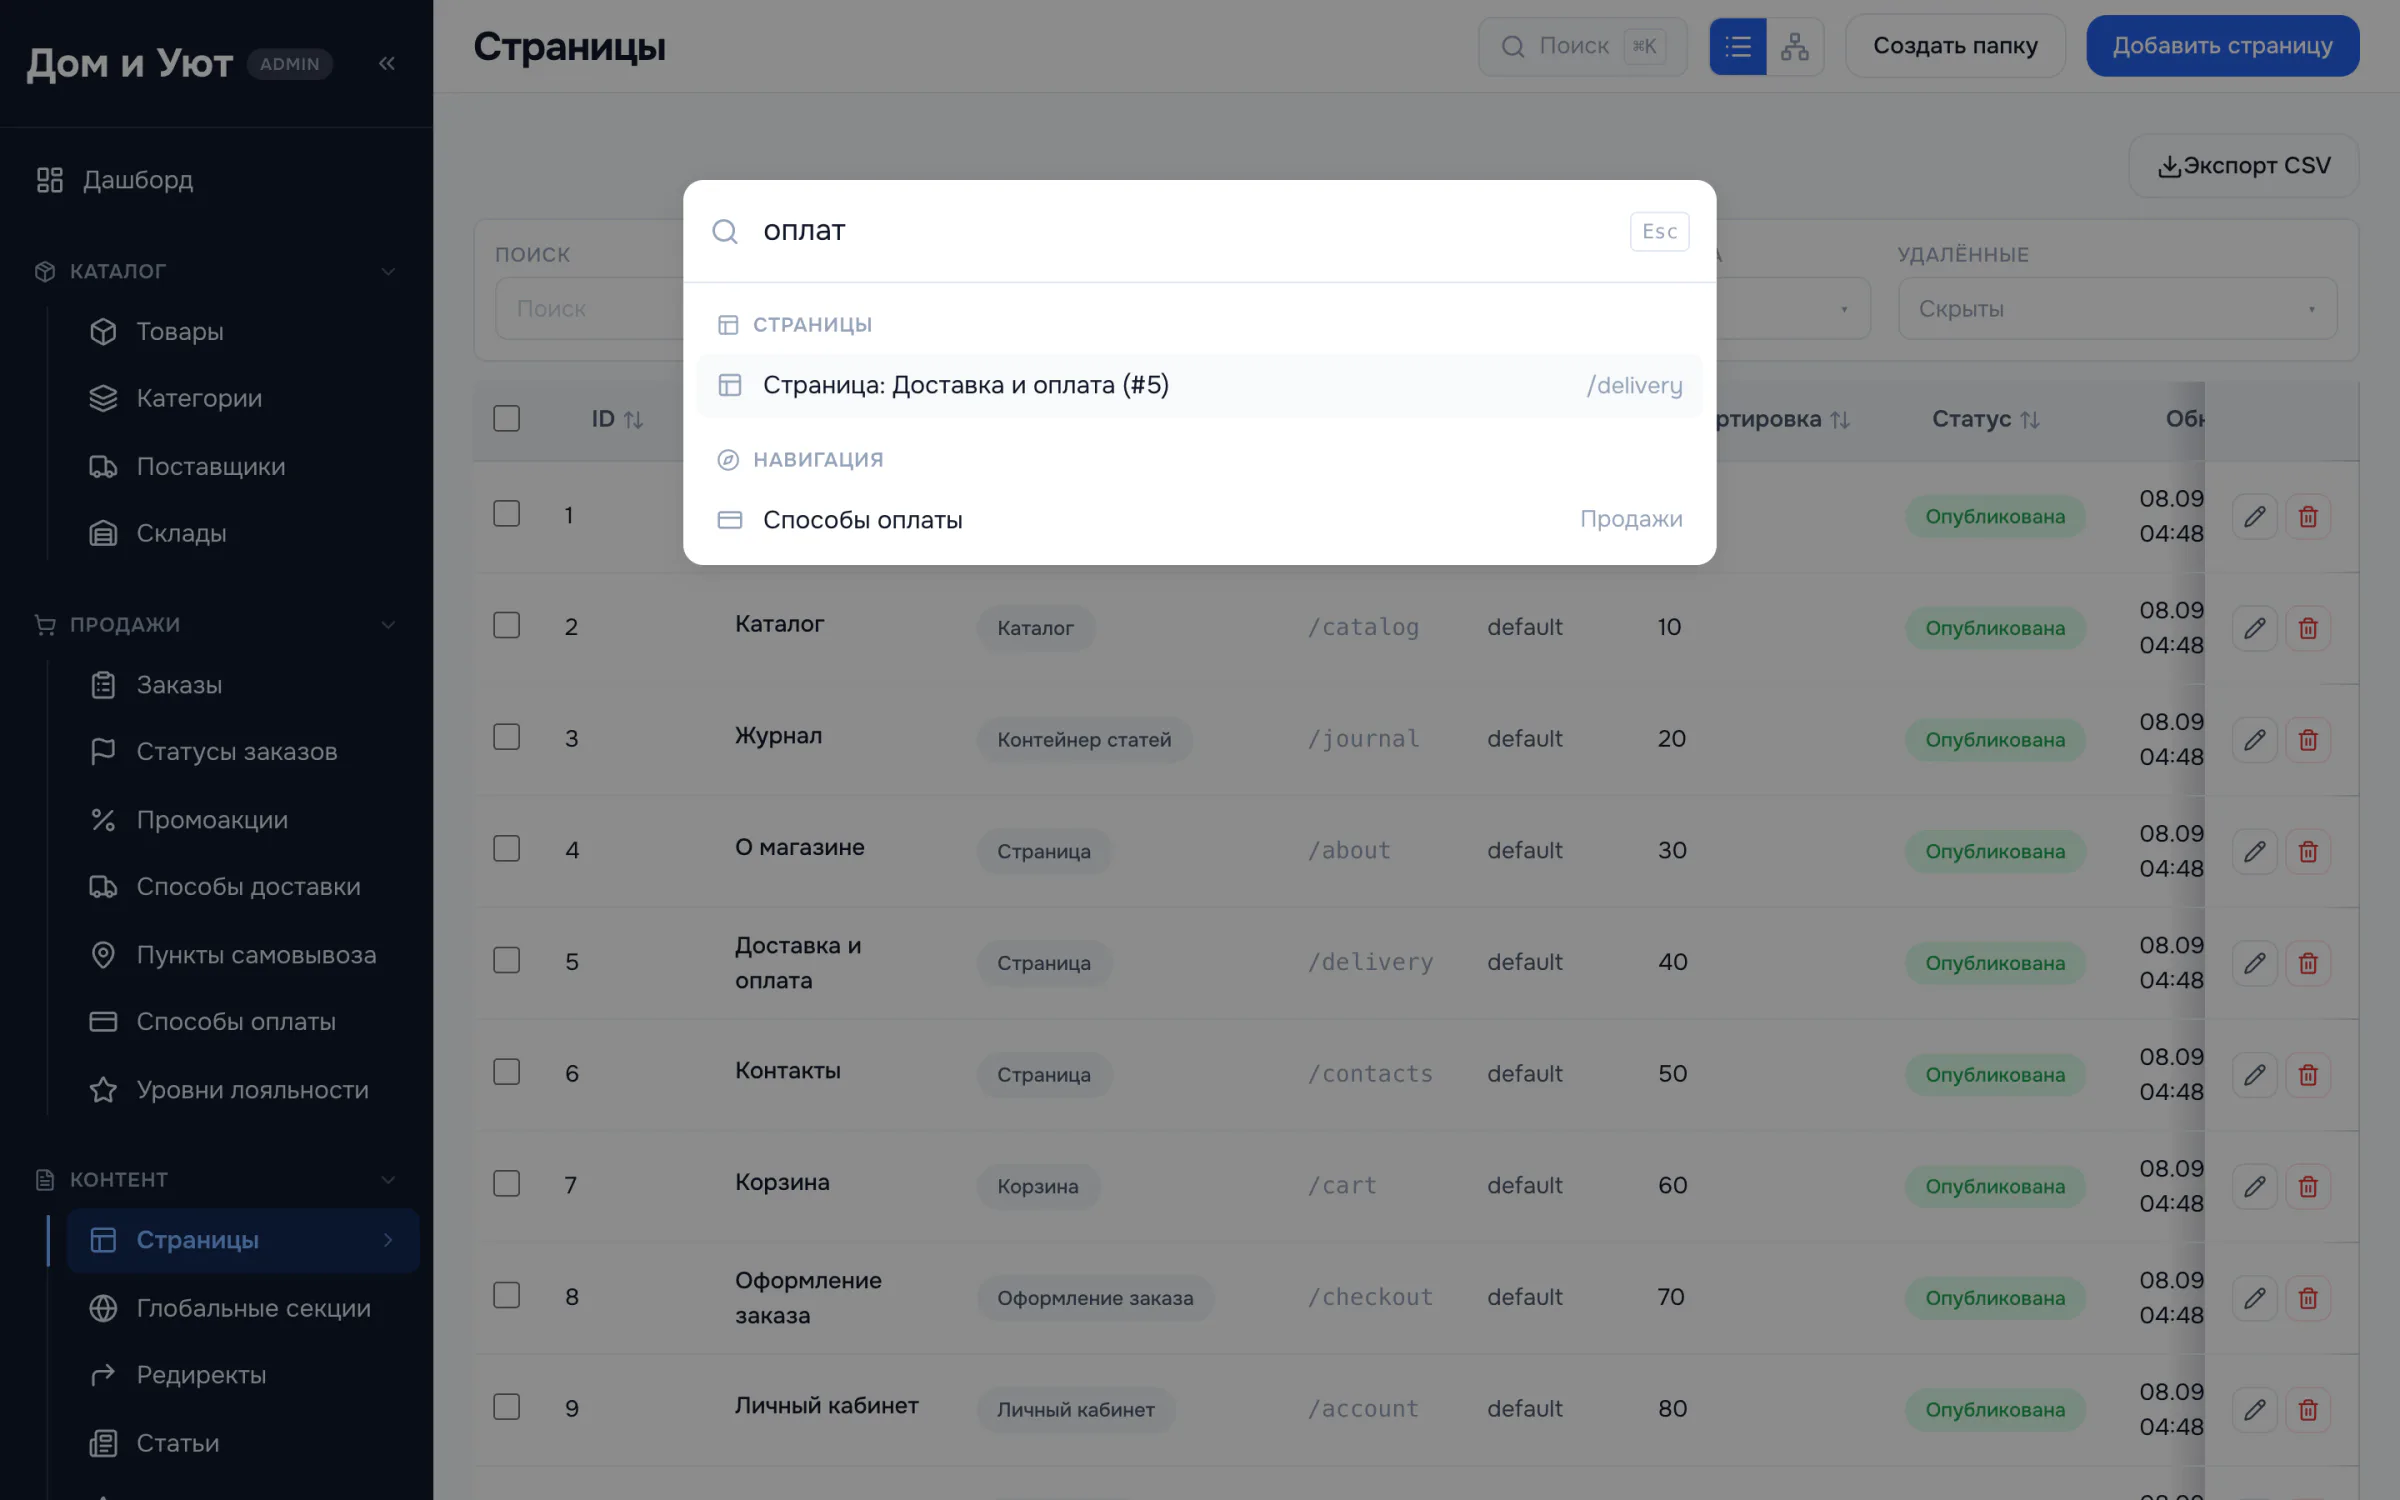The image size is (2400, 1500).
Task: Check the checkbox for О магазине row
Action: [x=507, y=849]
